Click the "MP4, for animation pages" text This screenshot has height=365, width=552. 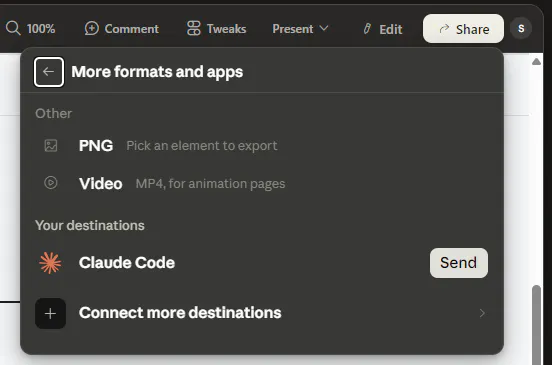tap(210, 183)
